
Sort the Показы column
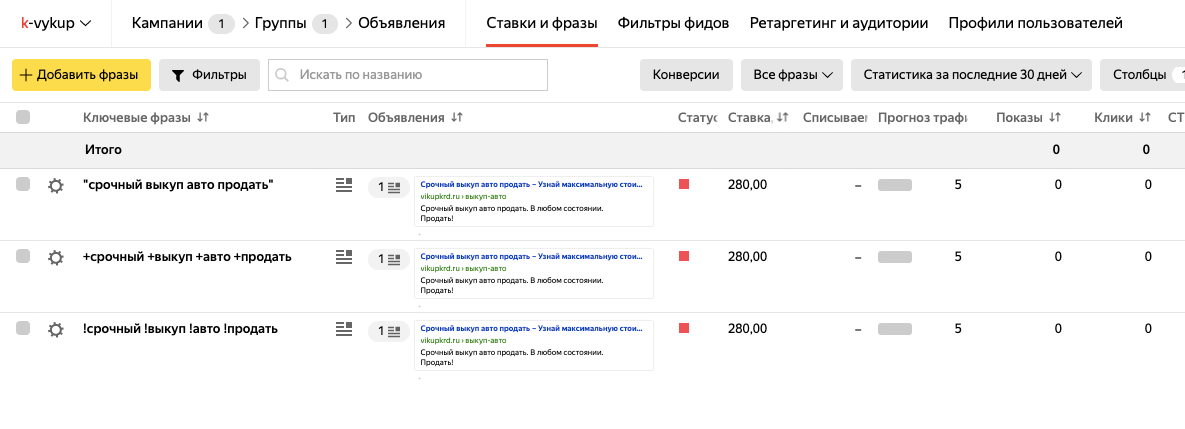tap(1054, 118)
